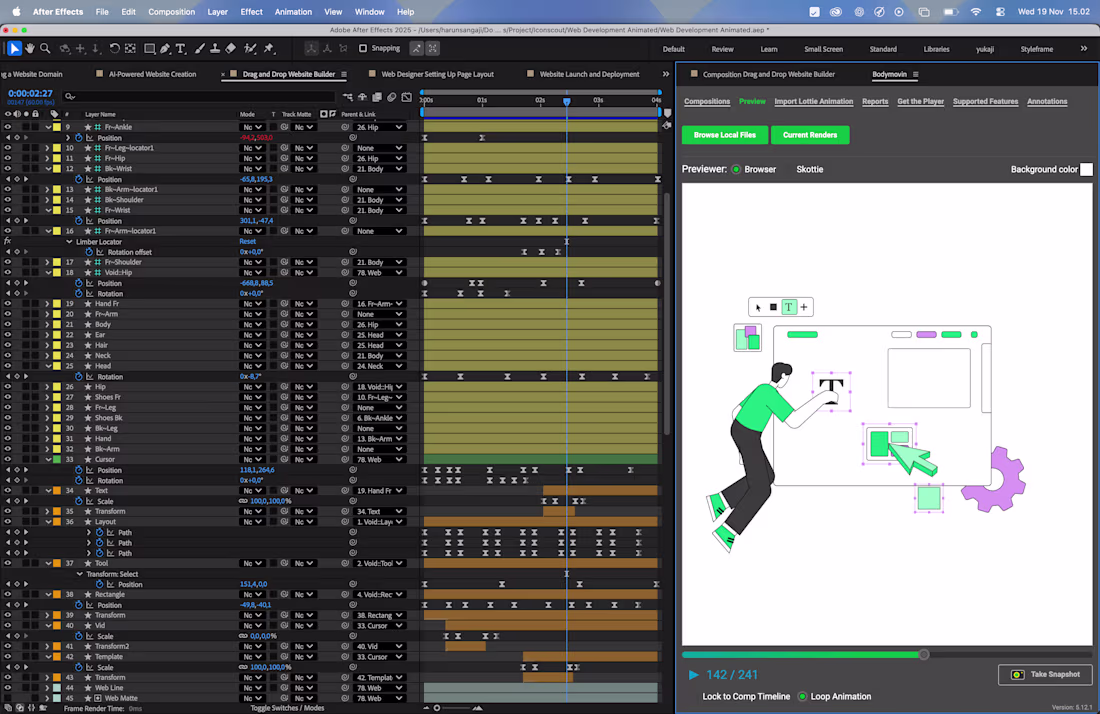Hide the Fr~Hip layer with eye icon
The image size is (1100, 714).
point(7,158)
